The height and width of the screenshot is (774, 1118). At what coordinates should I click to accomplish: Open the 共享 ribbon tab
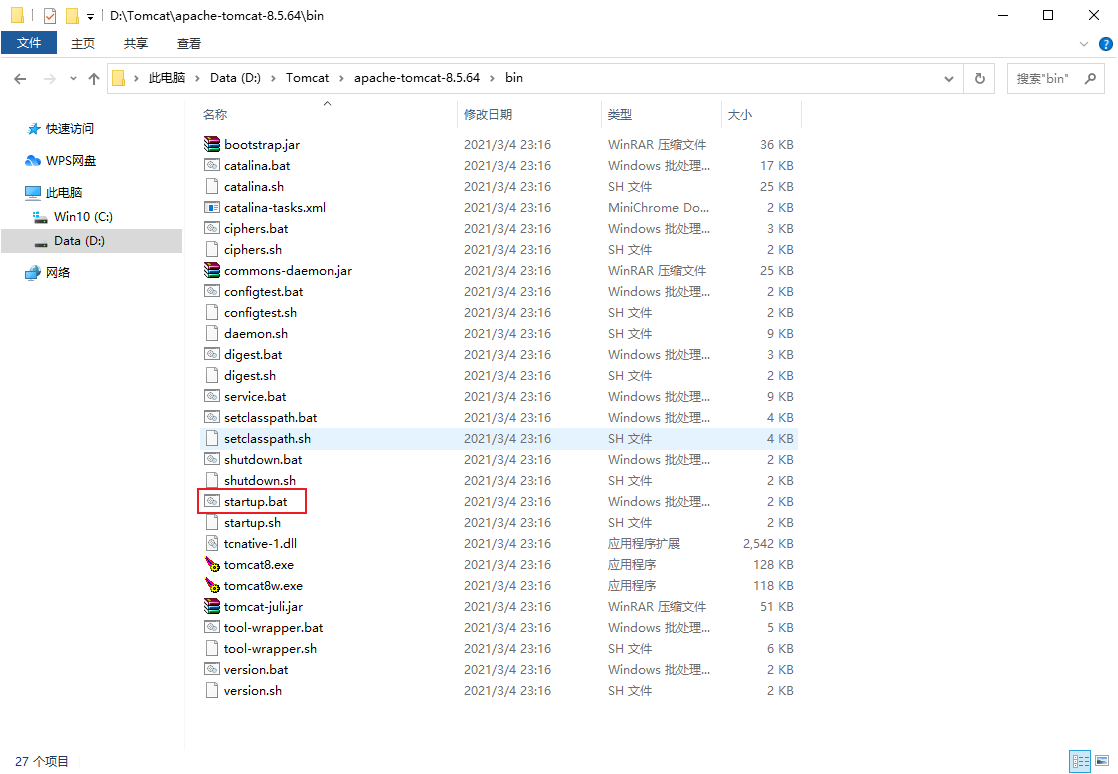[135, 43]
